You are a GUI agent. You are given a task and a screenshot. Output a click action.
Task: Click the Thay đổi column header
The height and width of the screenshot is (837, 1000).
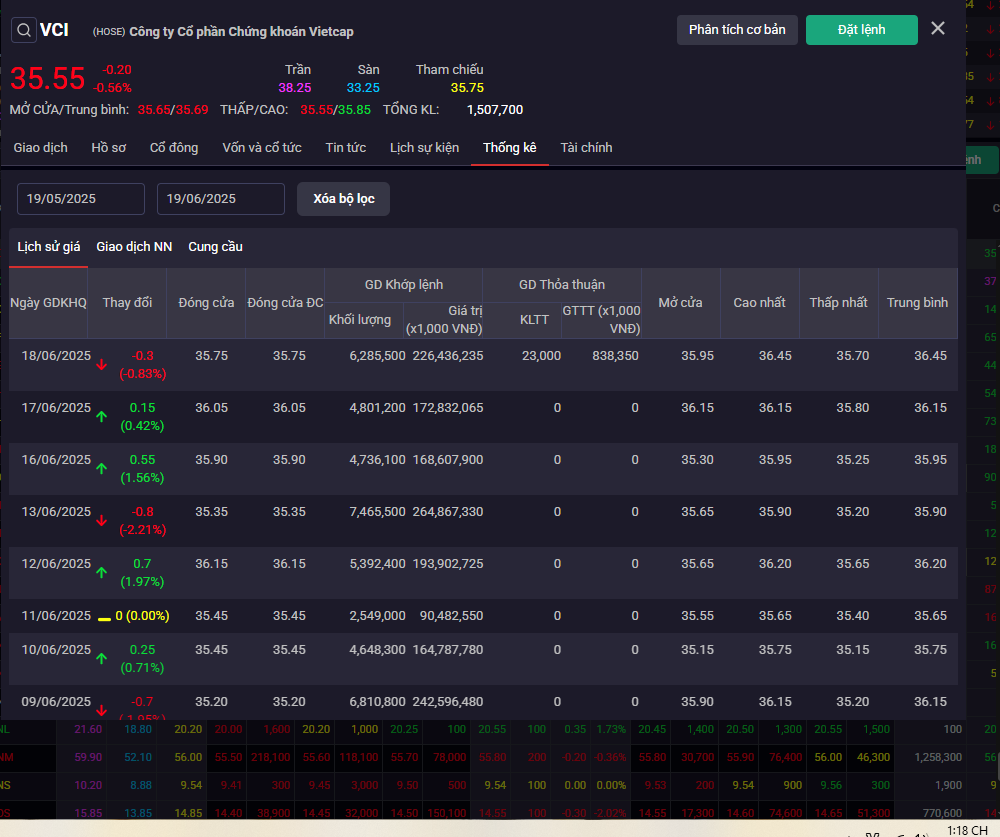(127, 302)
